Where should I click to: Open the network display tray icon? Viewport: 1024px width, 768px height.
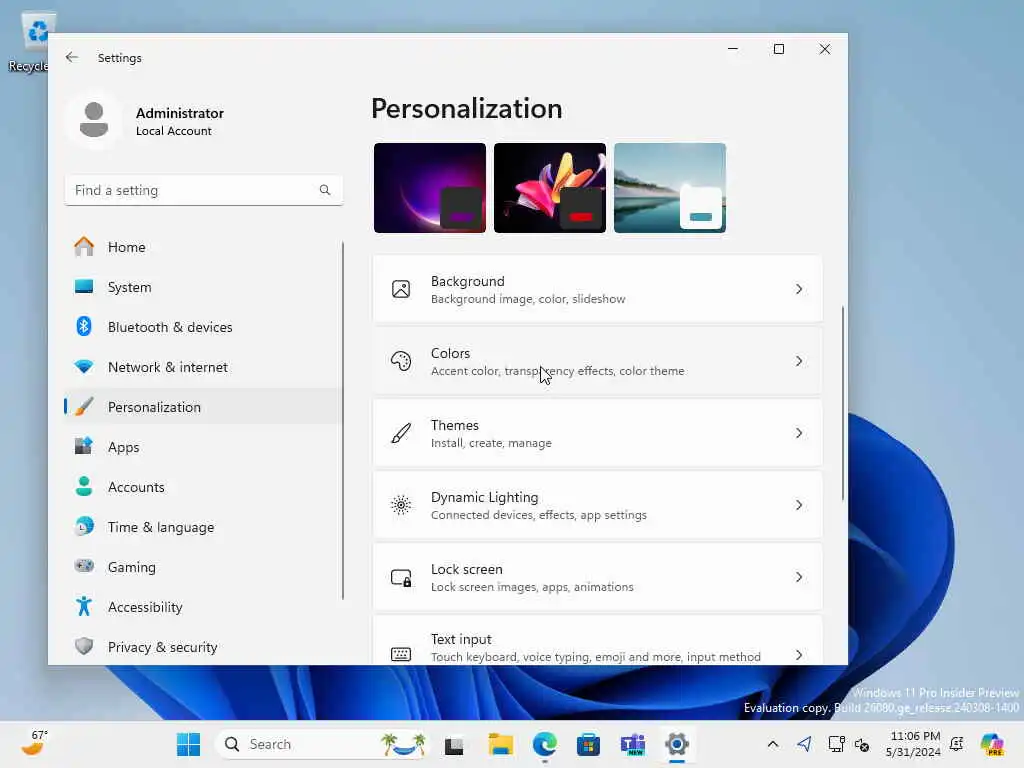(x=835, y=744)
